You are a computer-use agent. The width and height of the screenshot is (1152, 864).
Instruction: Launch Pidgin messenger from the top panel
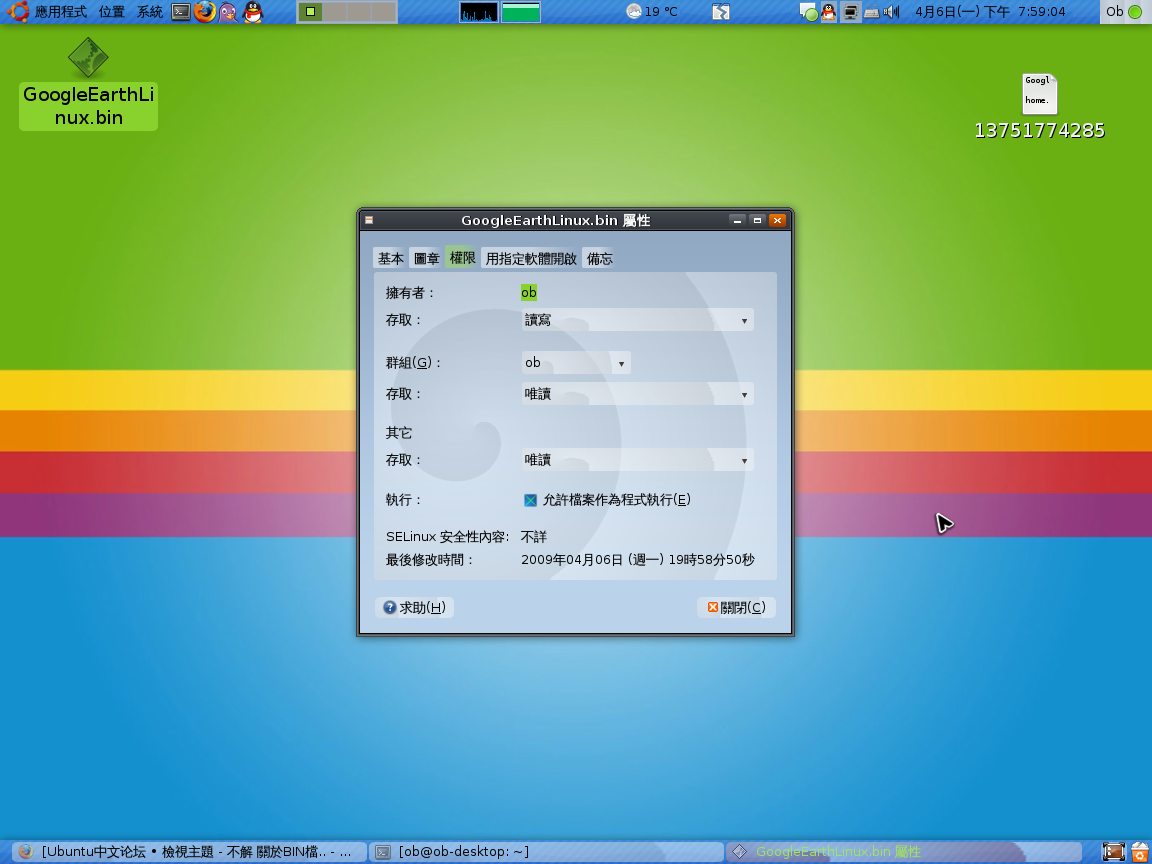coord(228,12)
